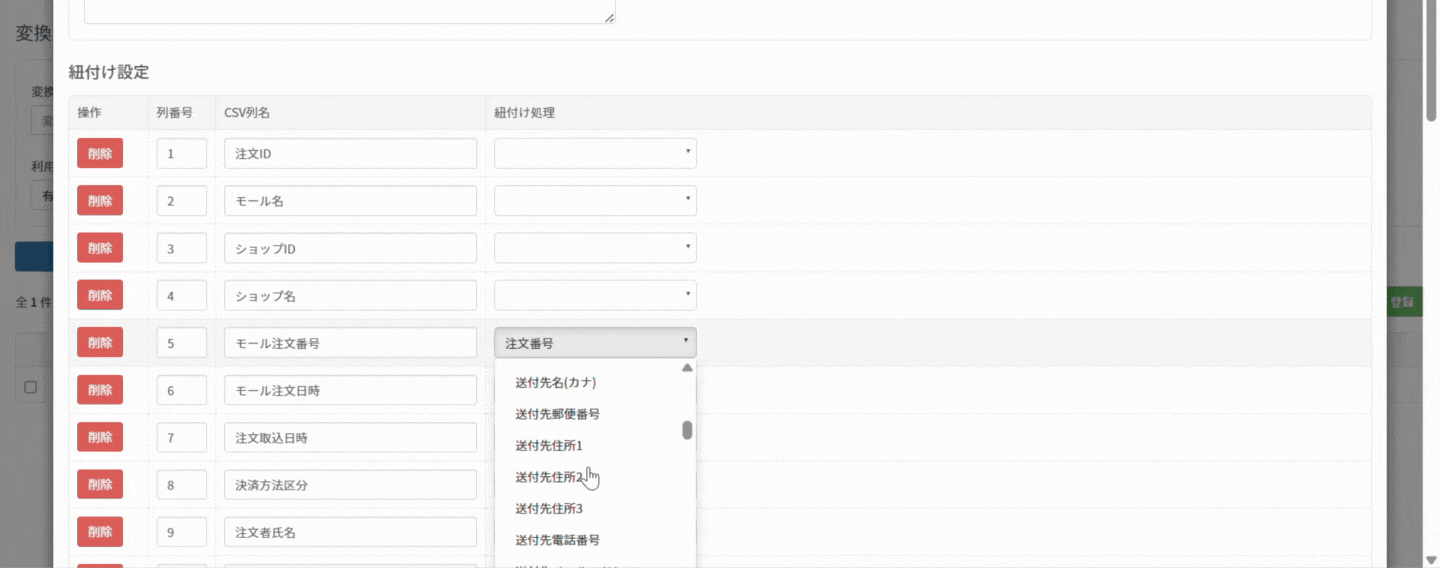
Task: Click the column number field showing 1
Action: [182, 153]
